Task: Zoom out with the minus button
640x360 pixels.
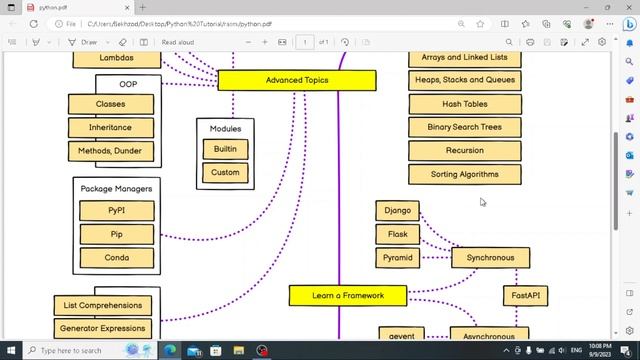Action: 248,42
